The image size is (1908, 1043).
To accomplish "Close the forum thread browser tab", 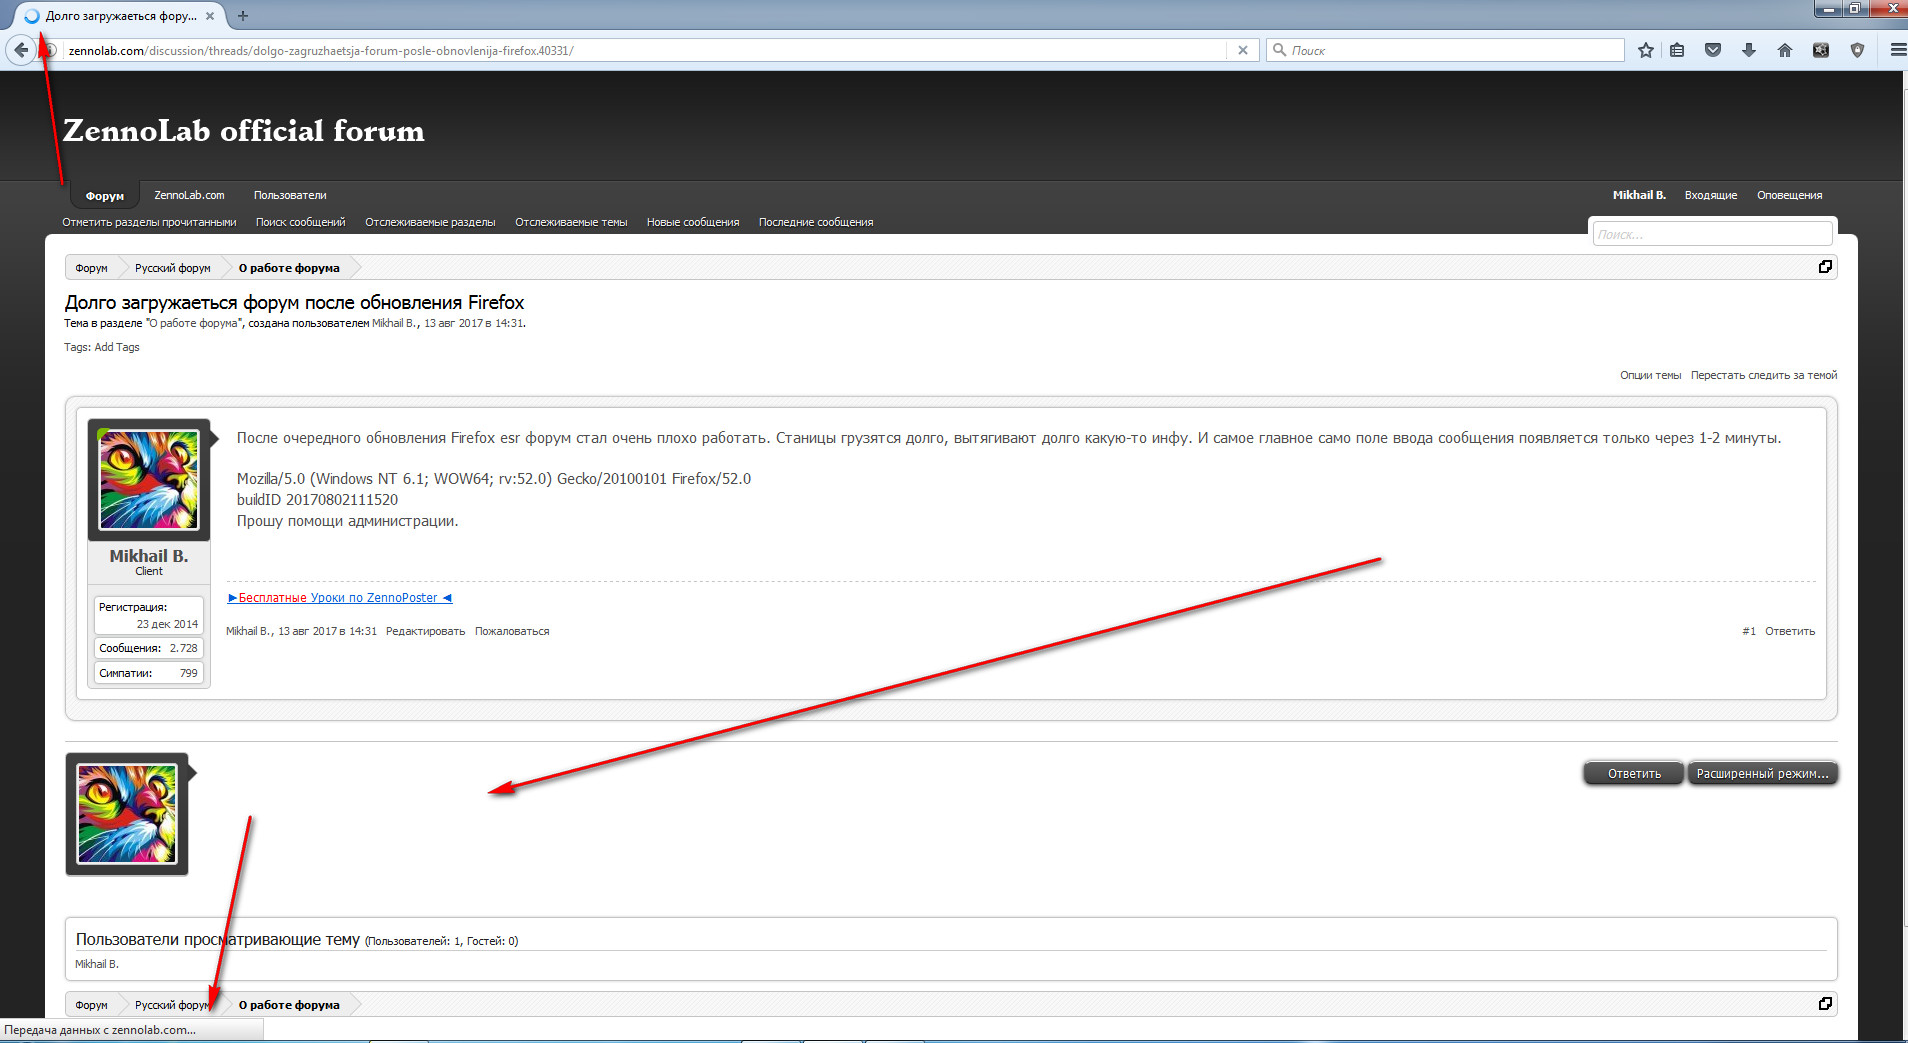I will click(x=210, y=16).
